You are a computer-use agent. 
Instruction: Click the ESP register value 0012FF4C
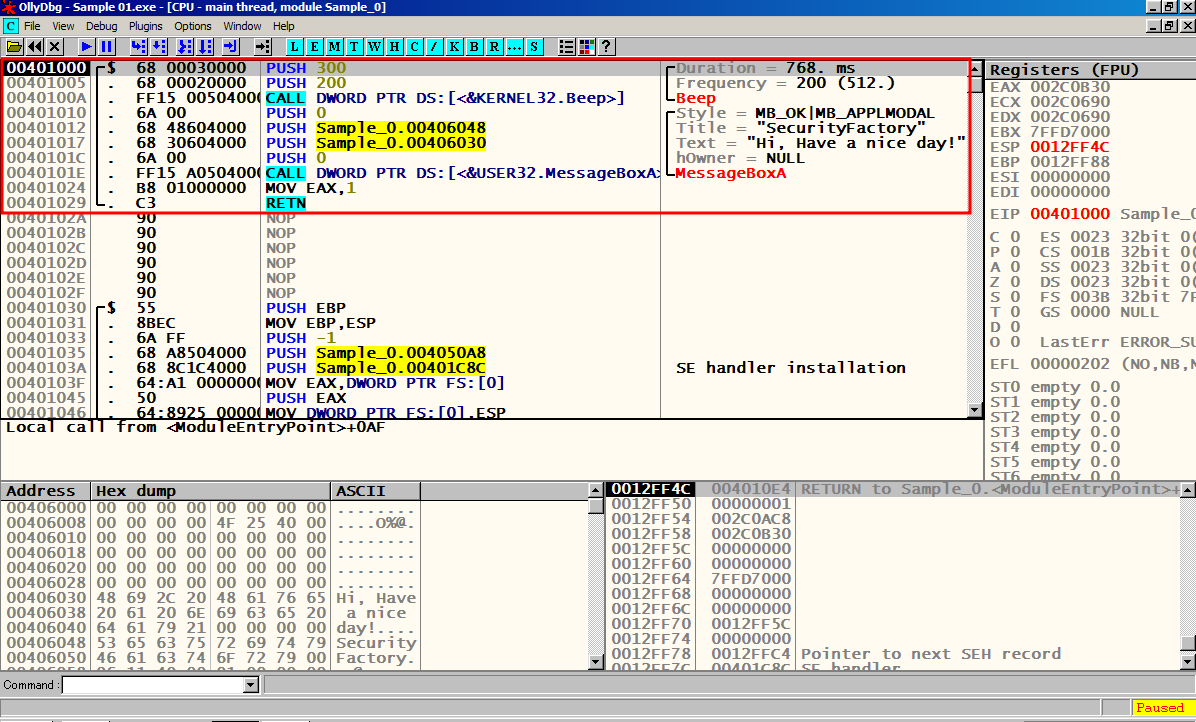click(1070, 146)
